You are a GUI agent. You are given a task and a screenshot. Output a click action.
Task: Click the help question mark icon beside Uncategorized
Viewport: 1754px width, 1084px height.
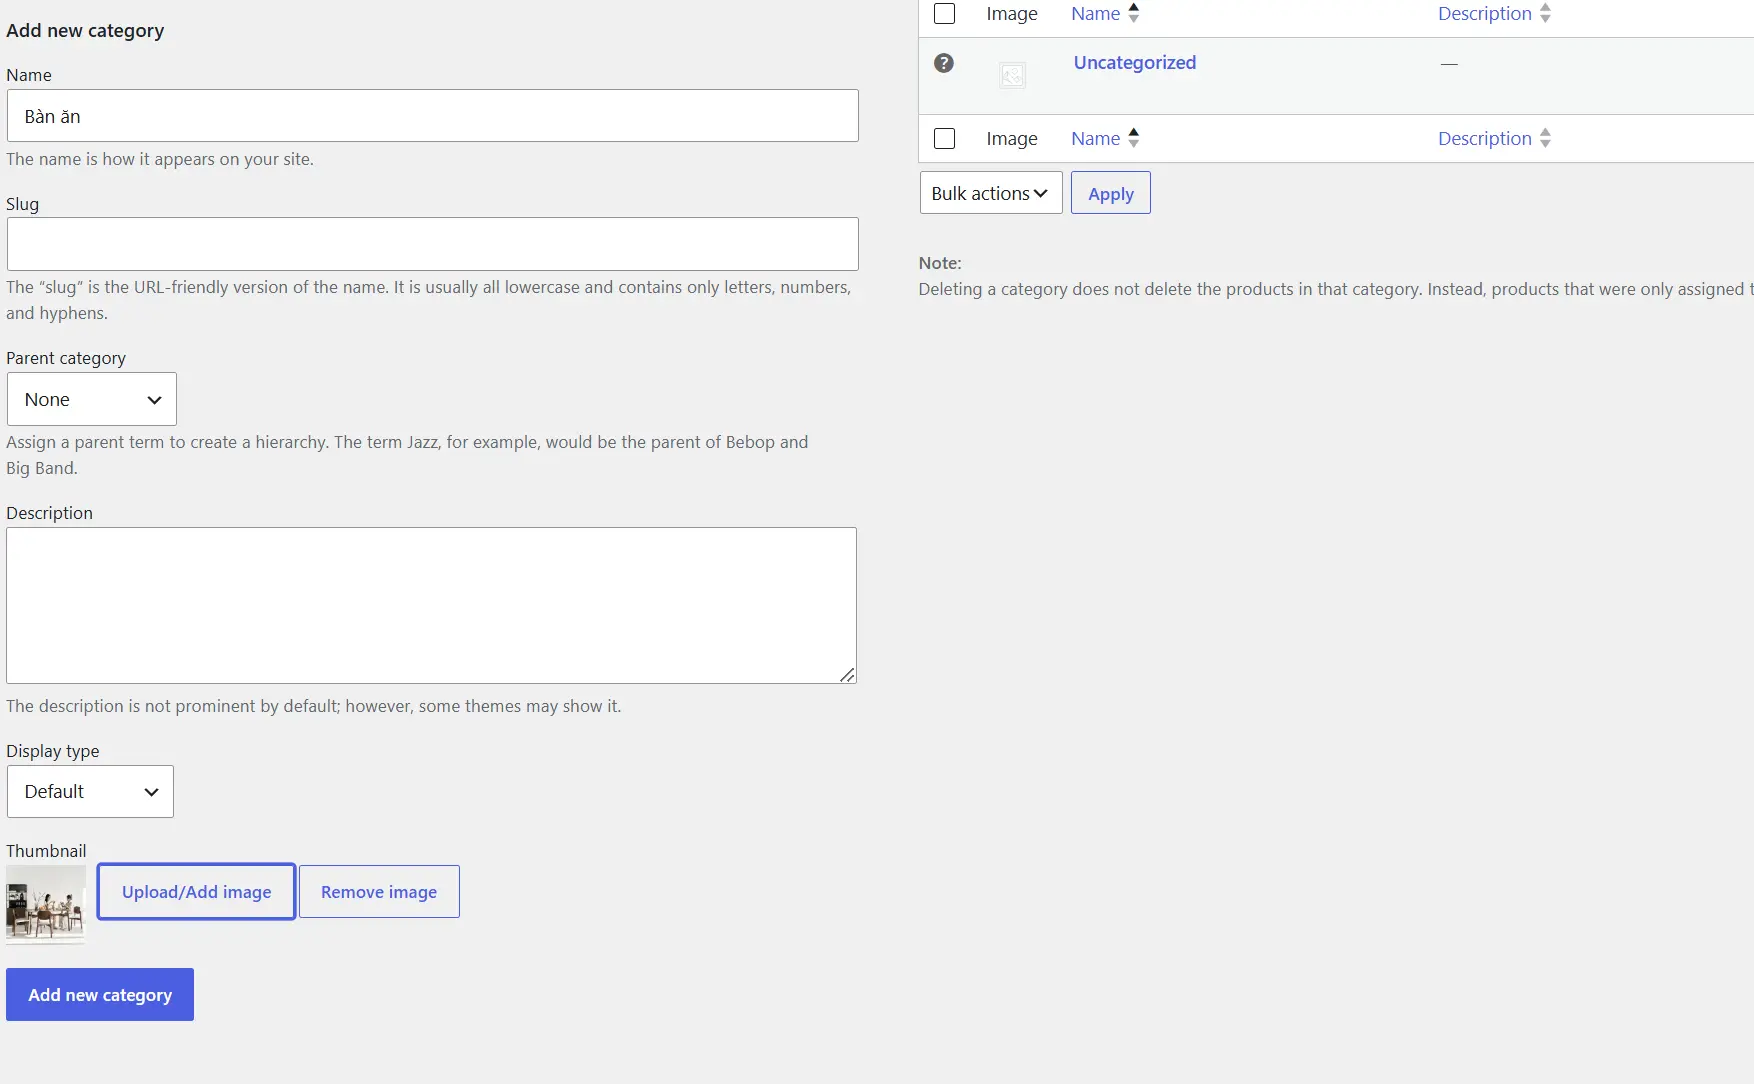[943, 63]
